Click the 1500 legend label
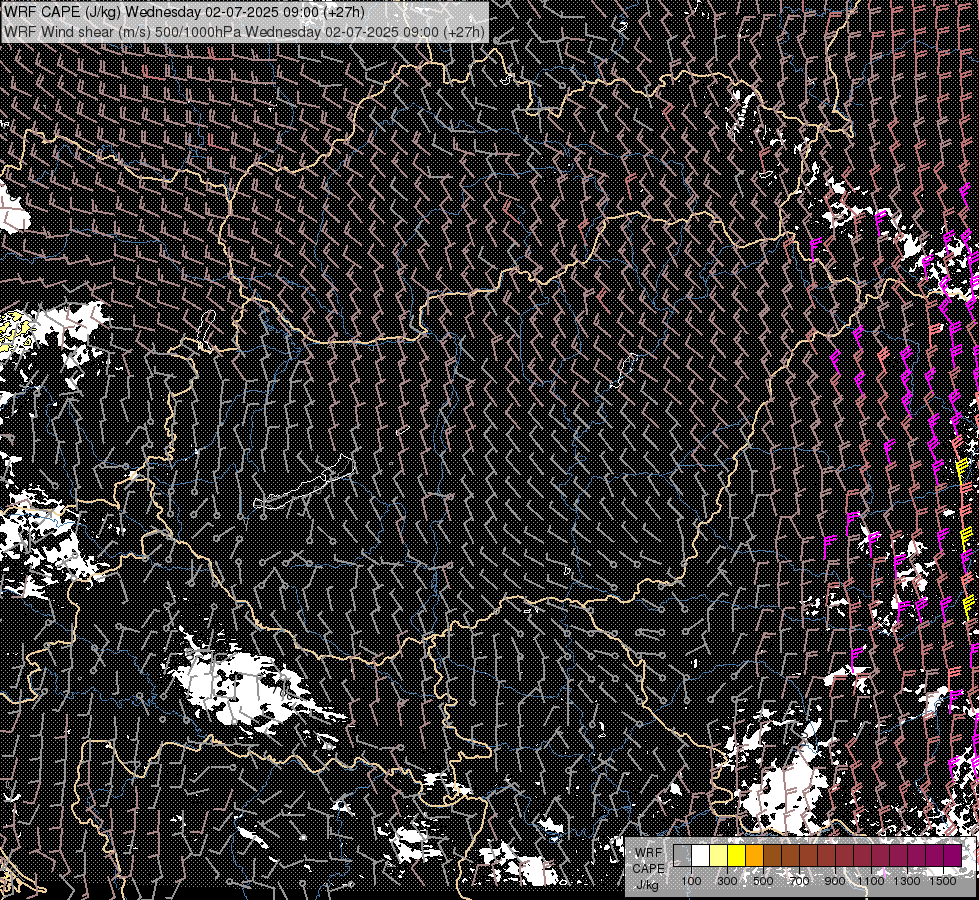This screenshot has width=979, height=900. click(943, 881)
